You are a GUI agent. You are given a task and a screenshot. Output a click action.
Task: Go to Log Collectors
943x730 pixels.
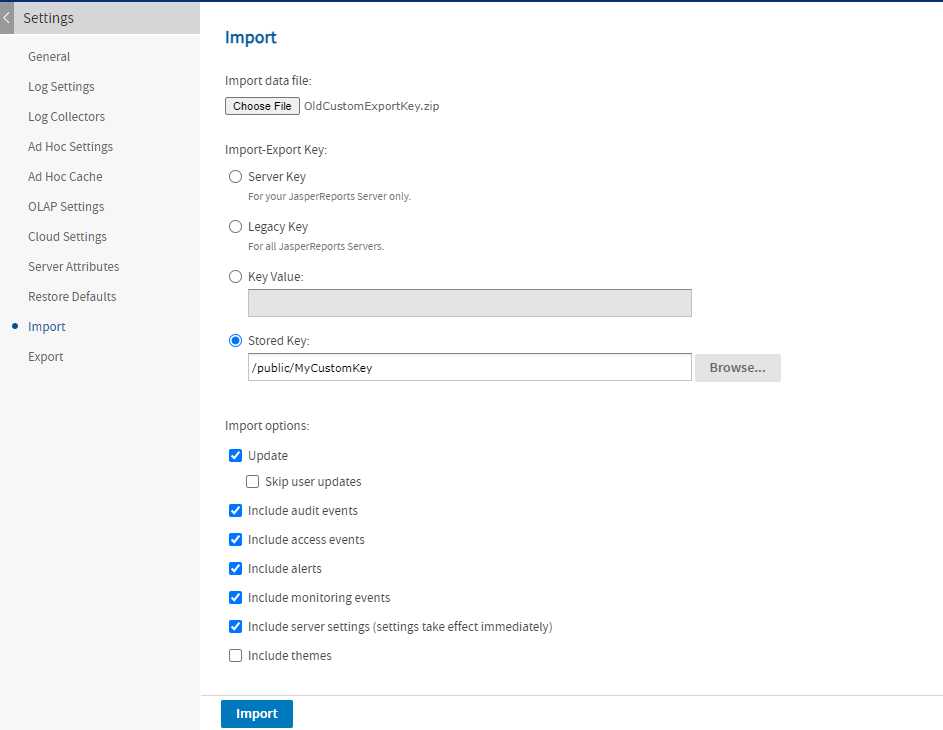[x=66, y=117]
